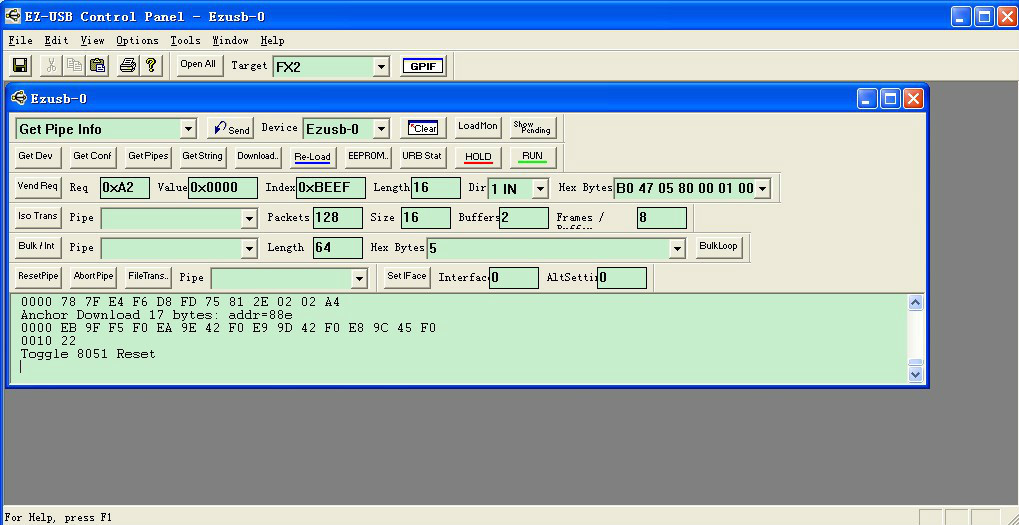Click the Iso Trans button
Screen dimensions: 1019x525
pyautogui.click(x=38, y=216)
